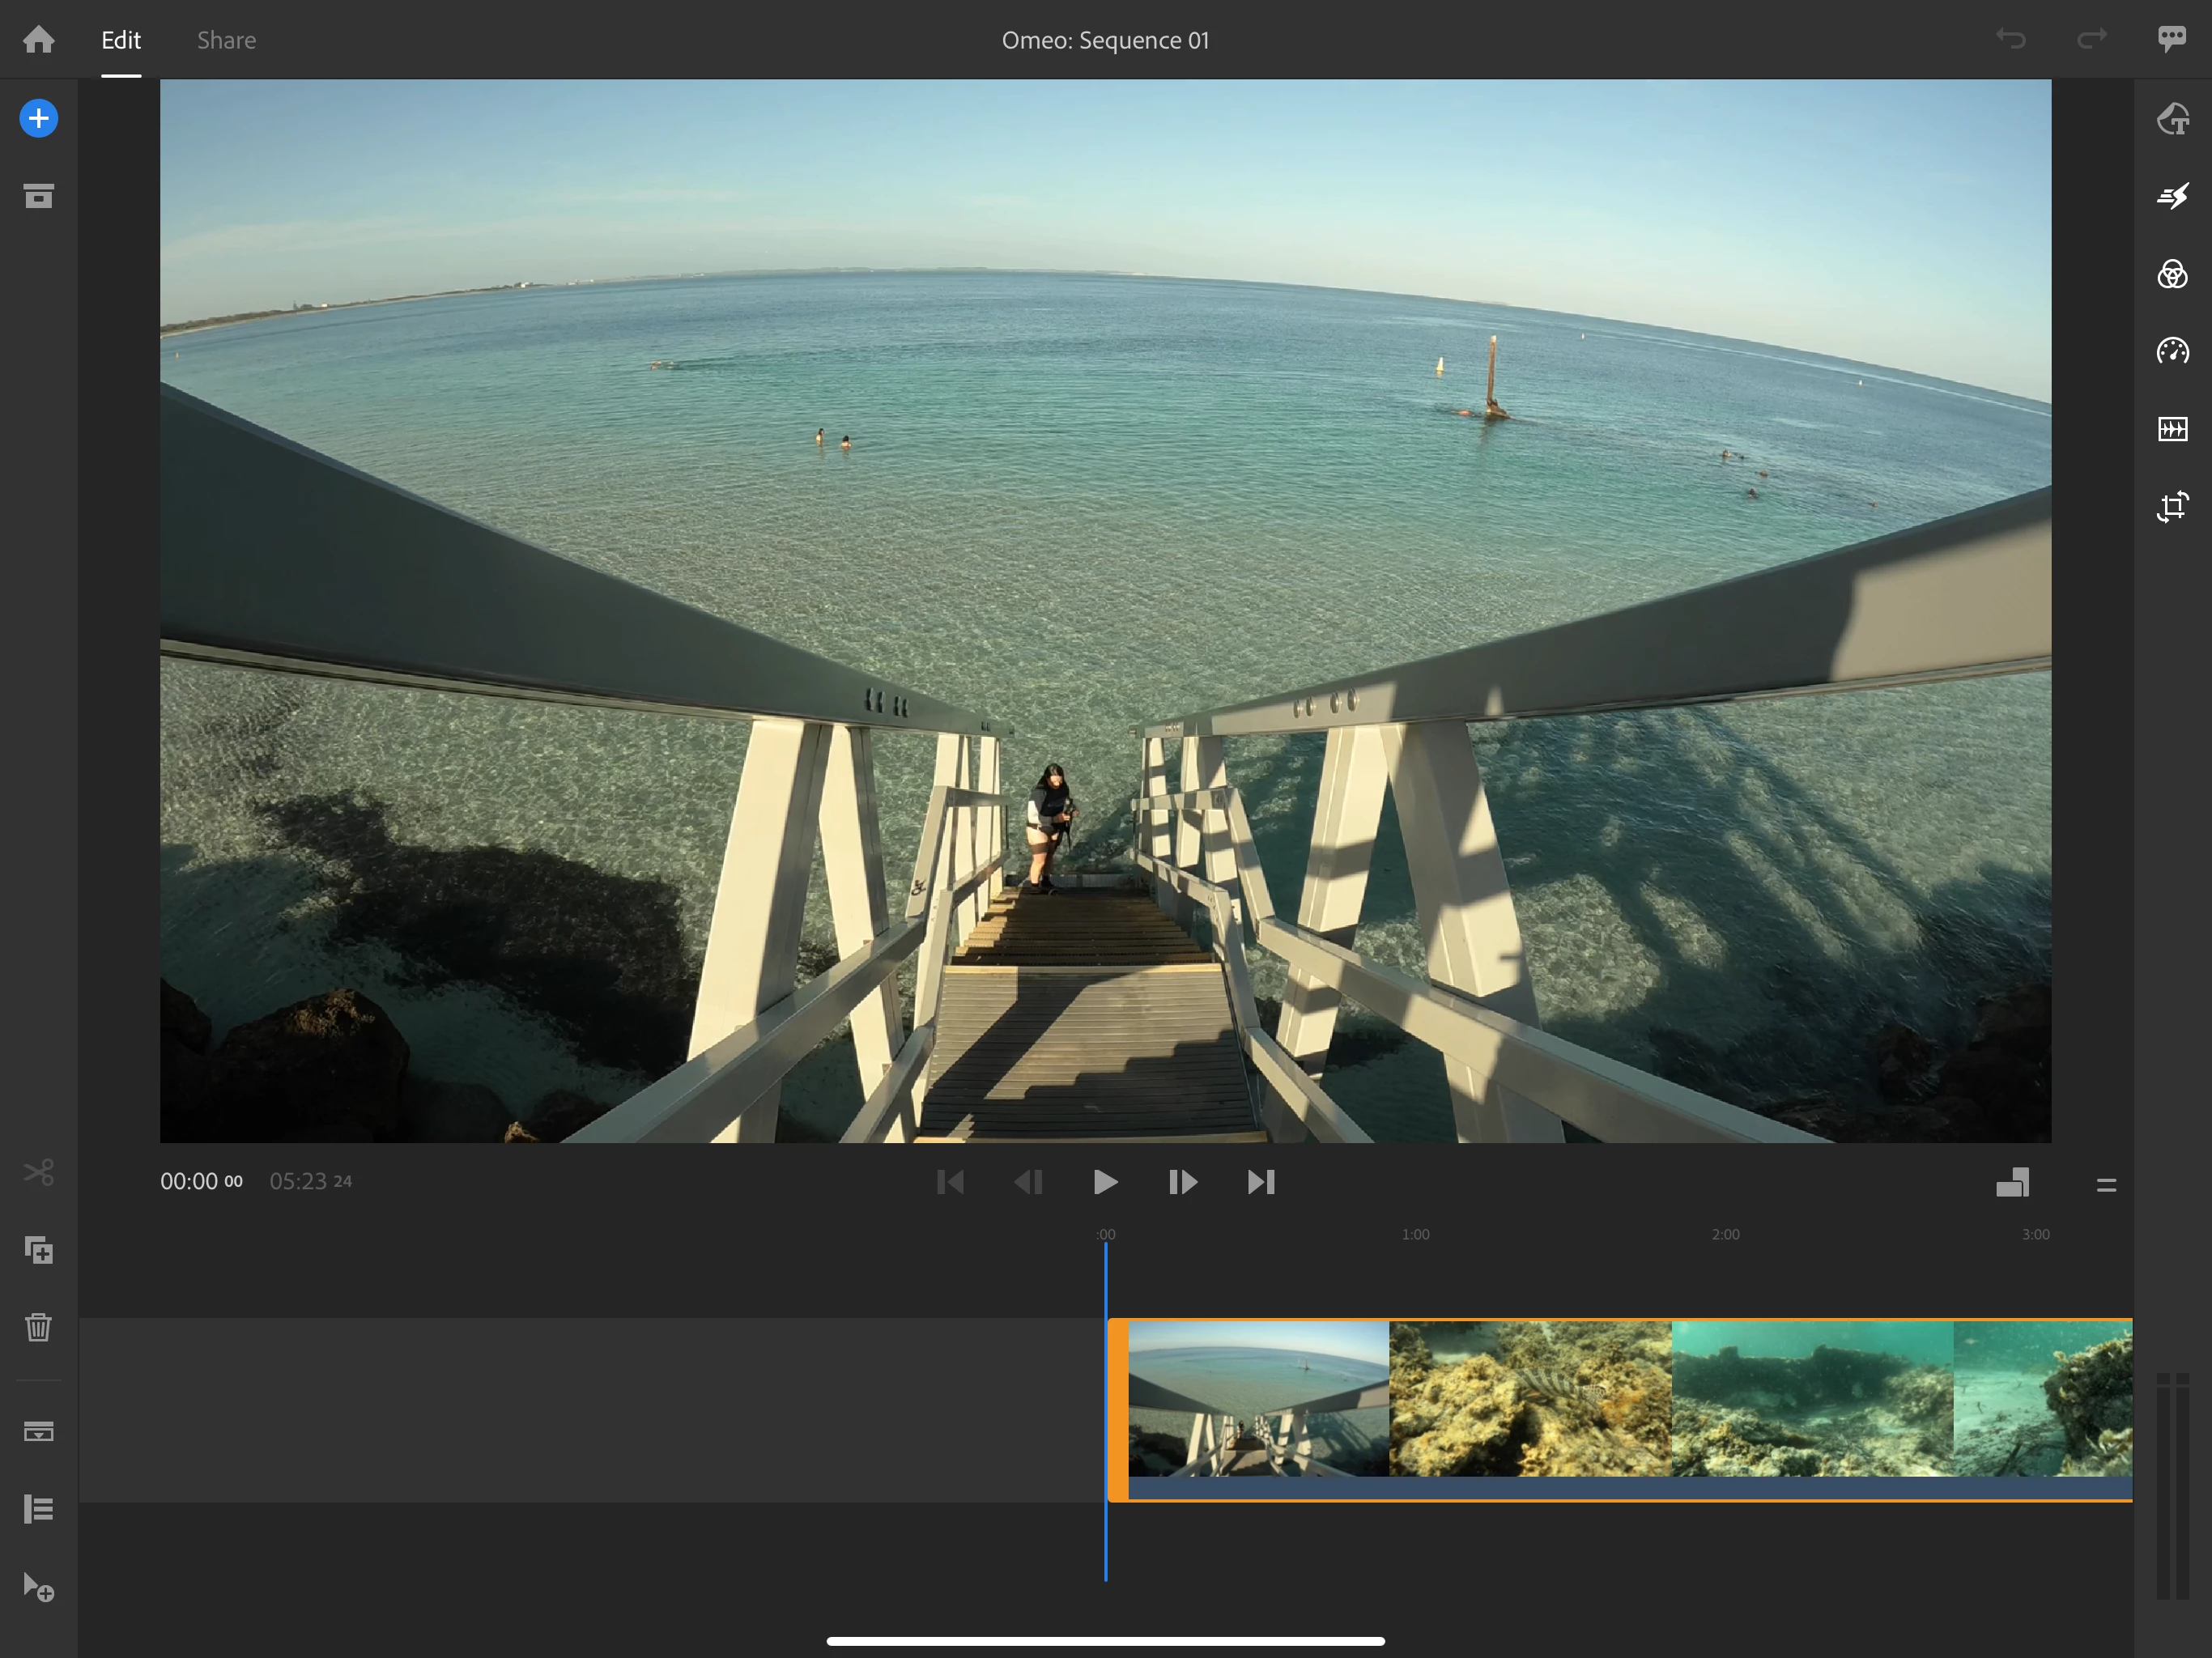Open the Graphics titles tool

pos(2172,119)
